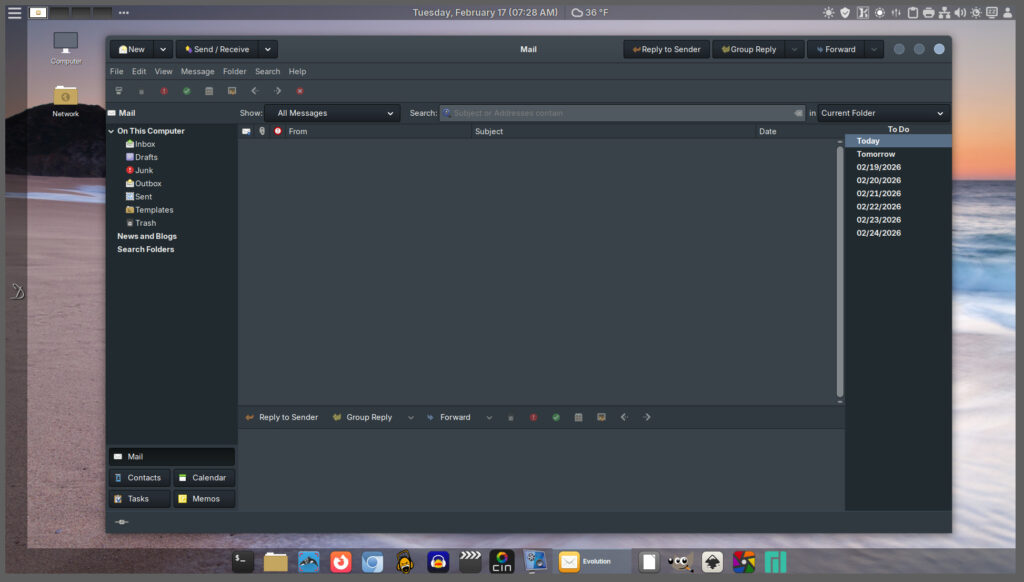Image resolution: width=1024 pixels, height=582 pixels.
Task: Sort by the attachment paperclip column
Action: point(262,131)
